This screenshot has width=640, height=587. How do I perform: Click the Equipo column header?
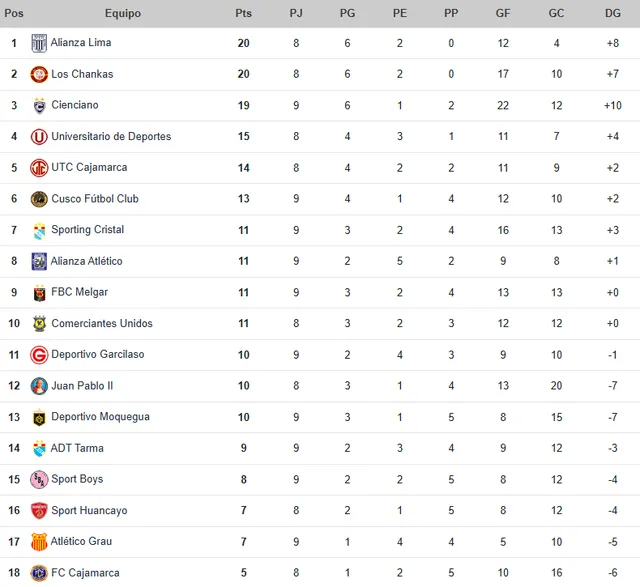point(123,13)
